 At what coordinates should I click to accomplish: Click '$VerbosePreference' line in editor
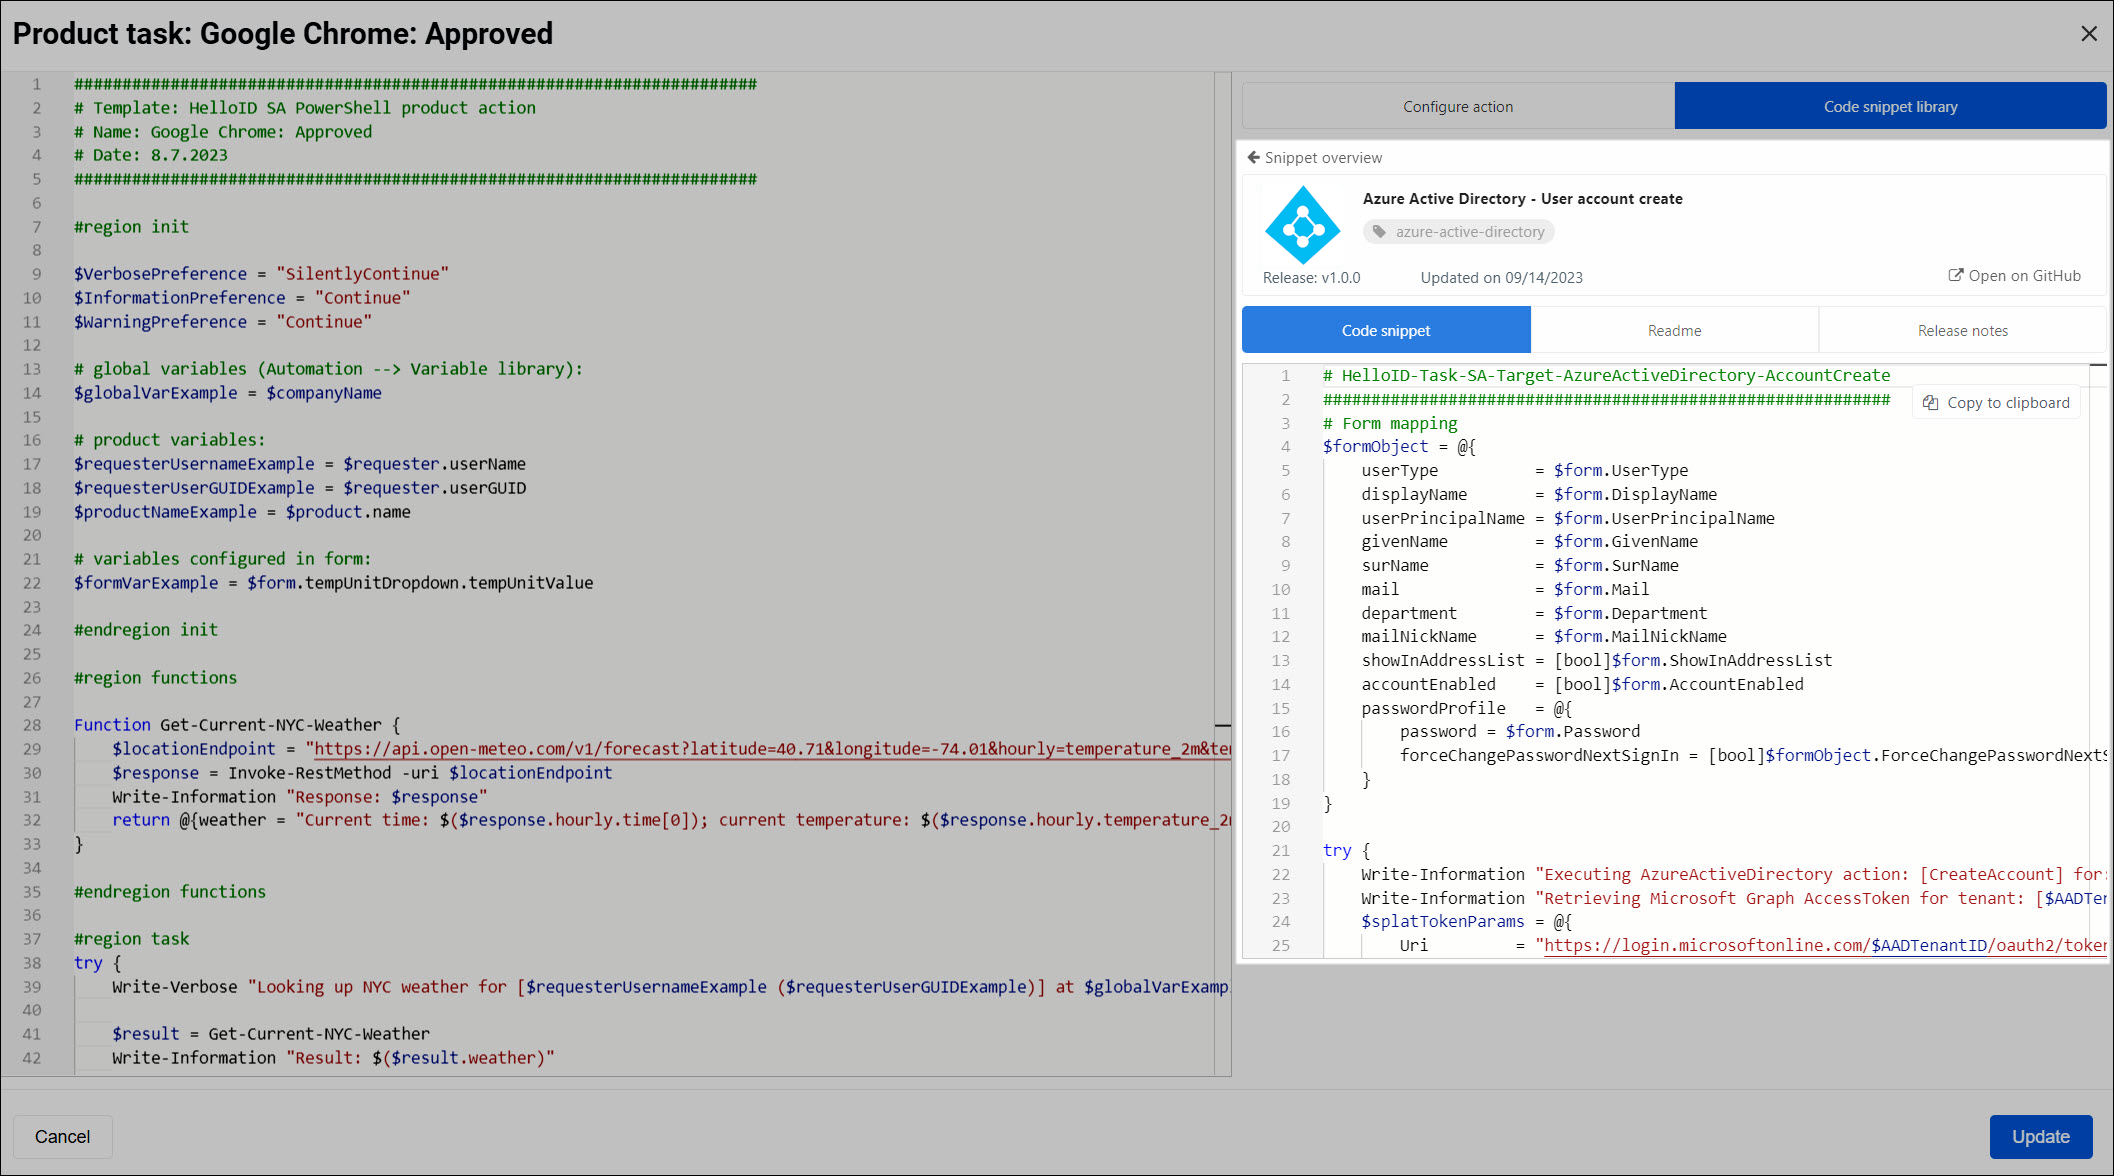point(261,274)
